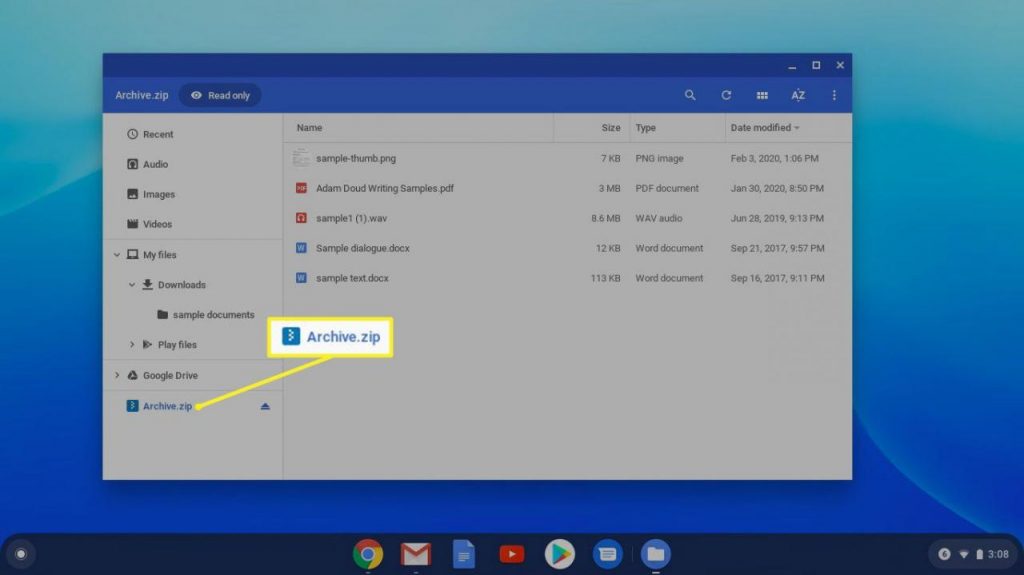Click the Feb 3, 2020, 1:06 PM date
This screenshot has height=575, width=1024.
(x=774, y=158)
